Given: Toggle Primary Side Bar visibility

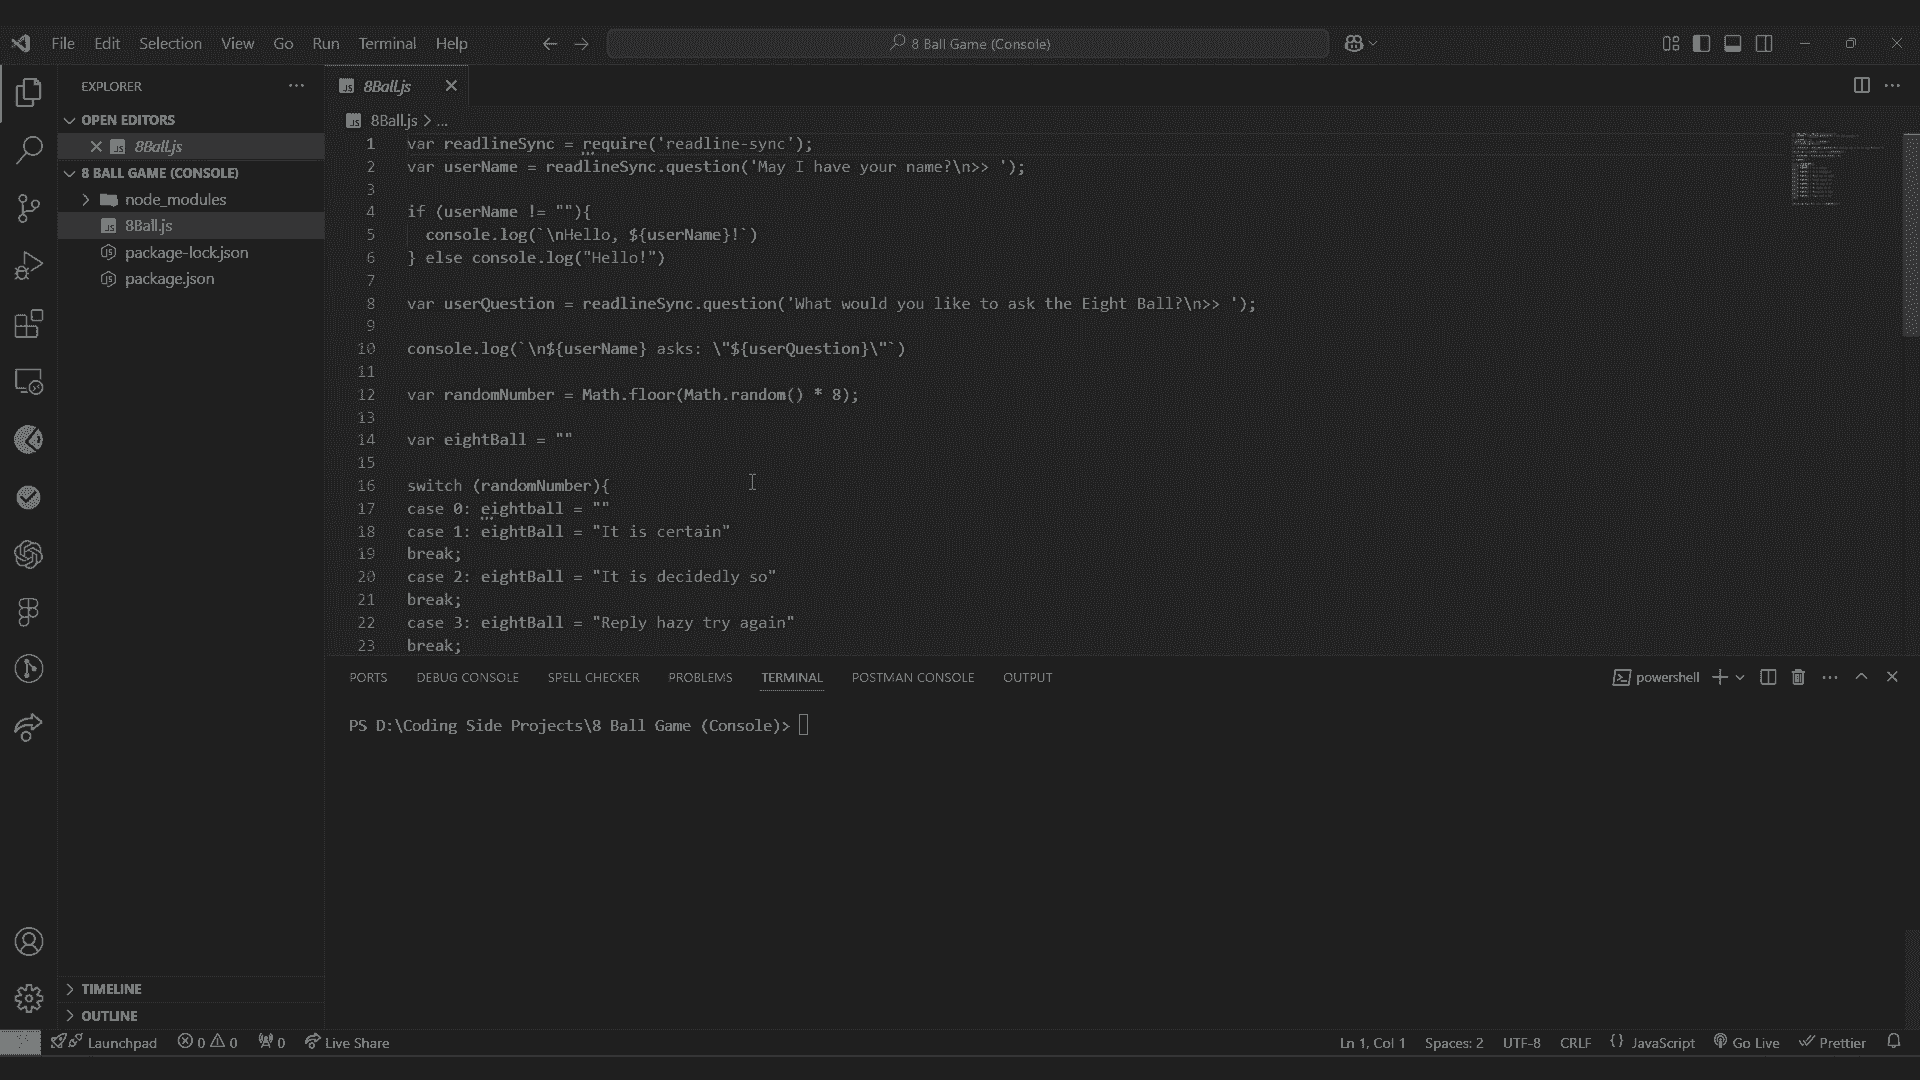Looking at the screenshot, I should pos(1701,43).
